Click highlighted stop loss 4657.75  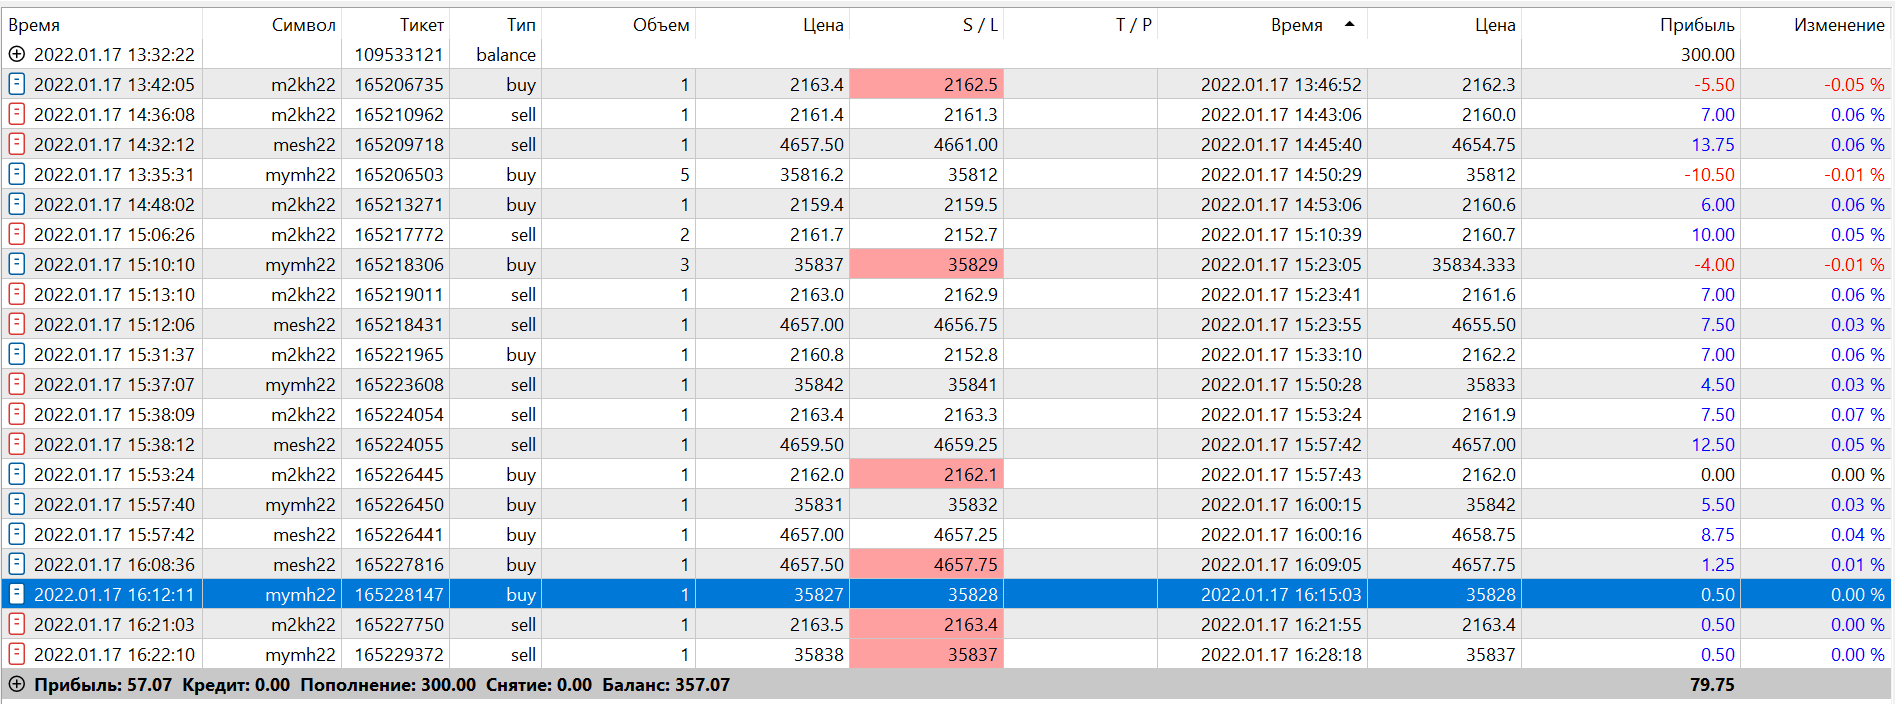click(x=926, y=565)
